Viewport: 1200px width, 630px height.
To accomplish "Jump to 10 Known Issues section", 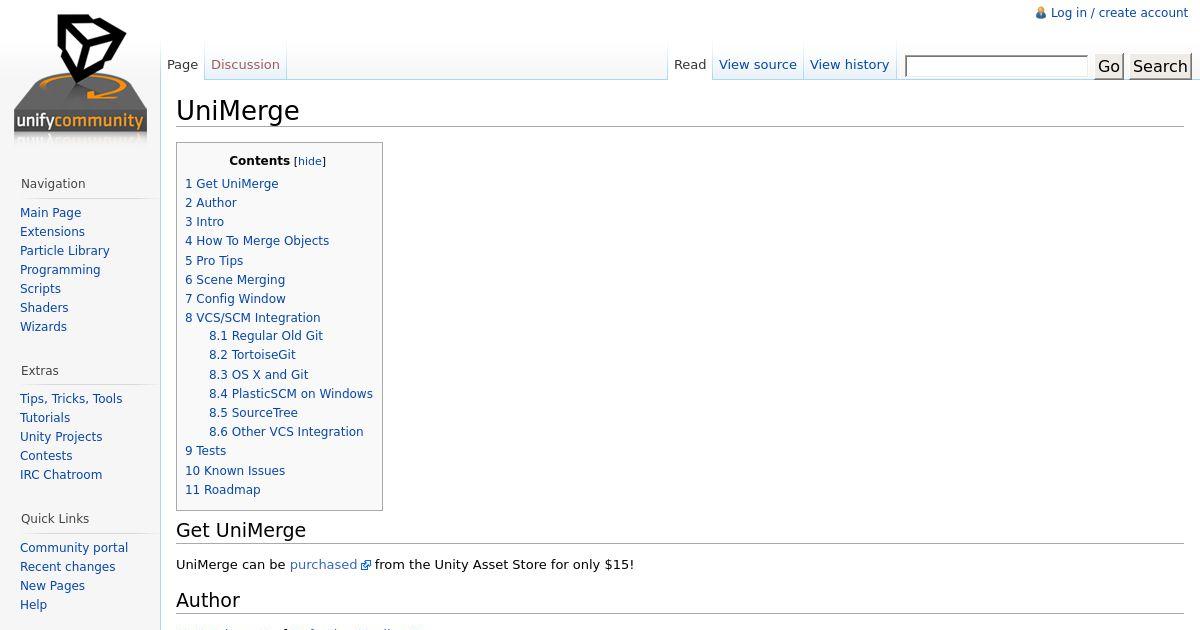I will [x=235, y=471].
